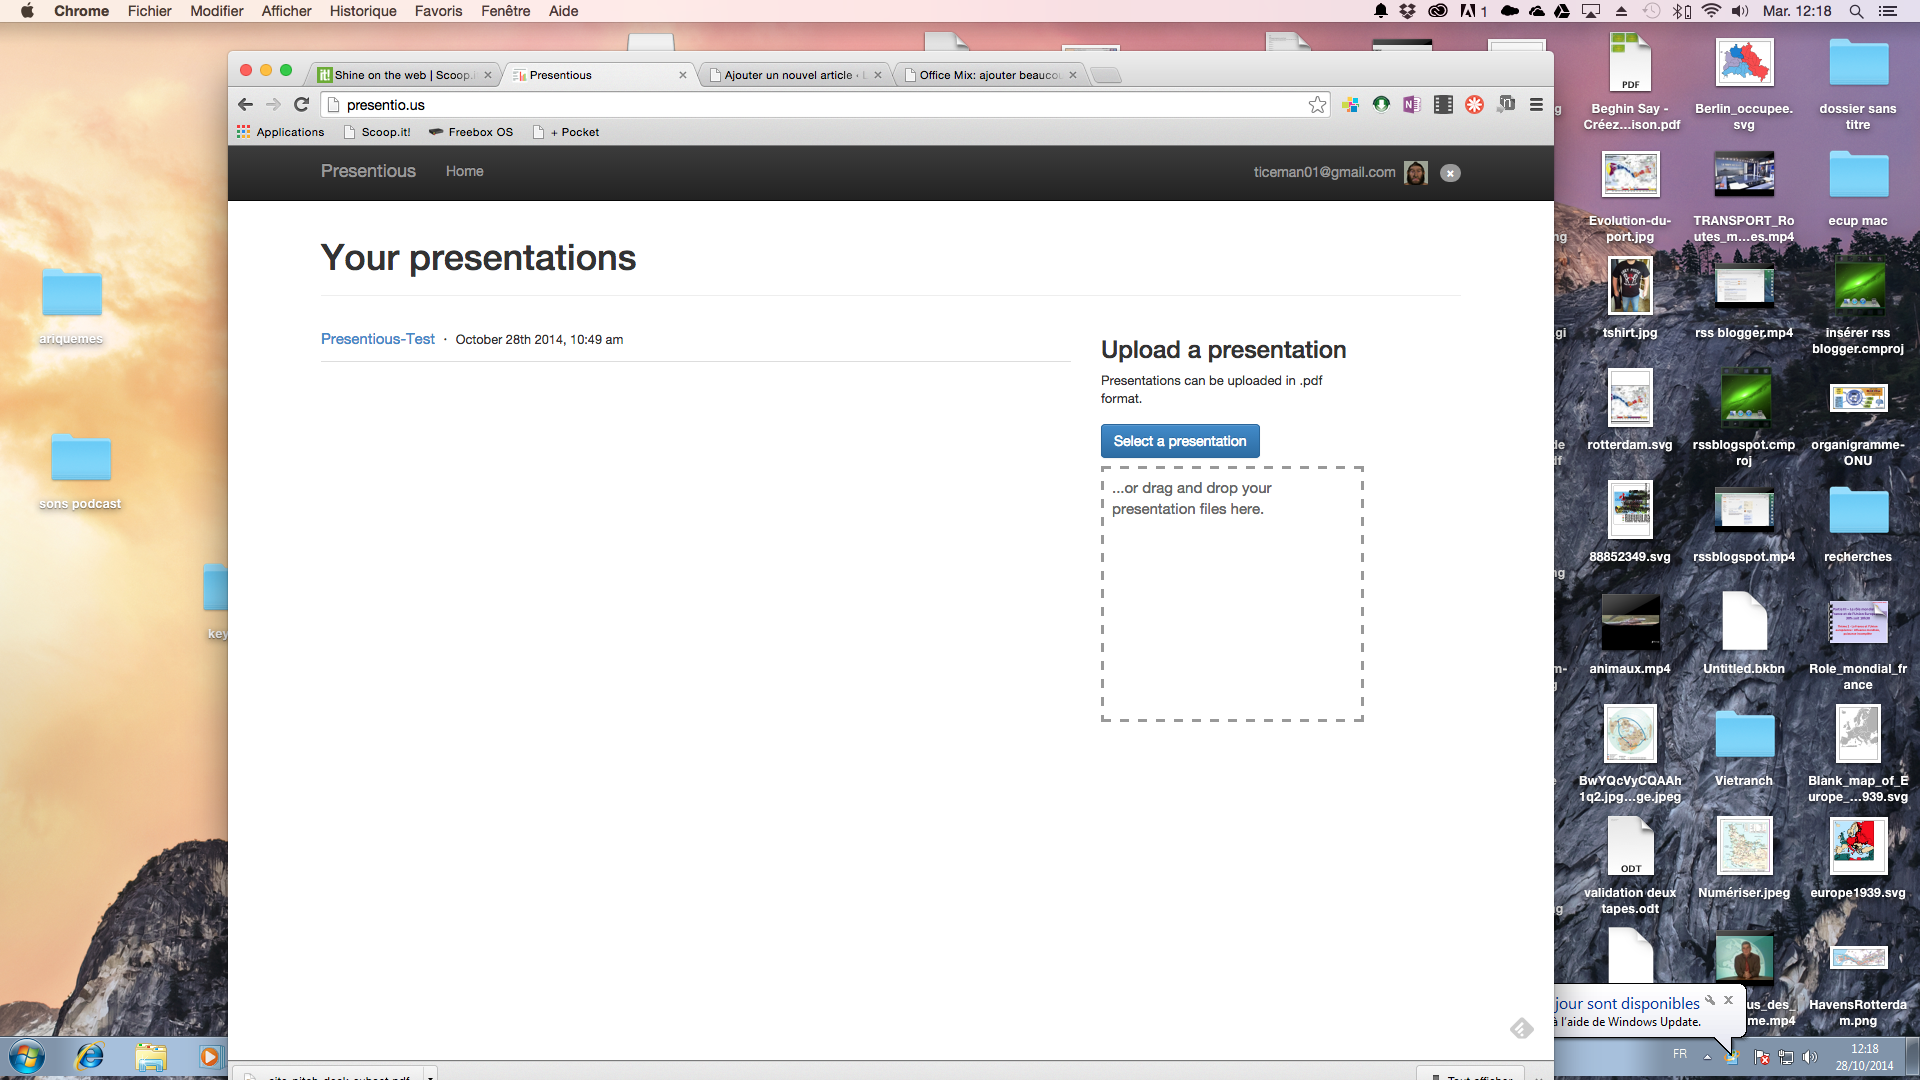Dismiss the Windows Update balloon
This screenshot has height=1080, width=1920.
[x=1728, y=999]
